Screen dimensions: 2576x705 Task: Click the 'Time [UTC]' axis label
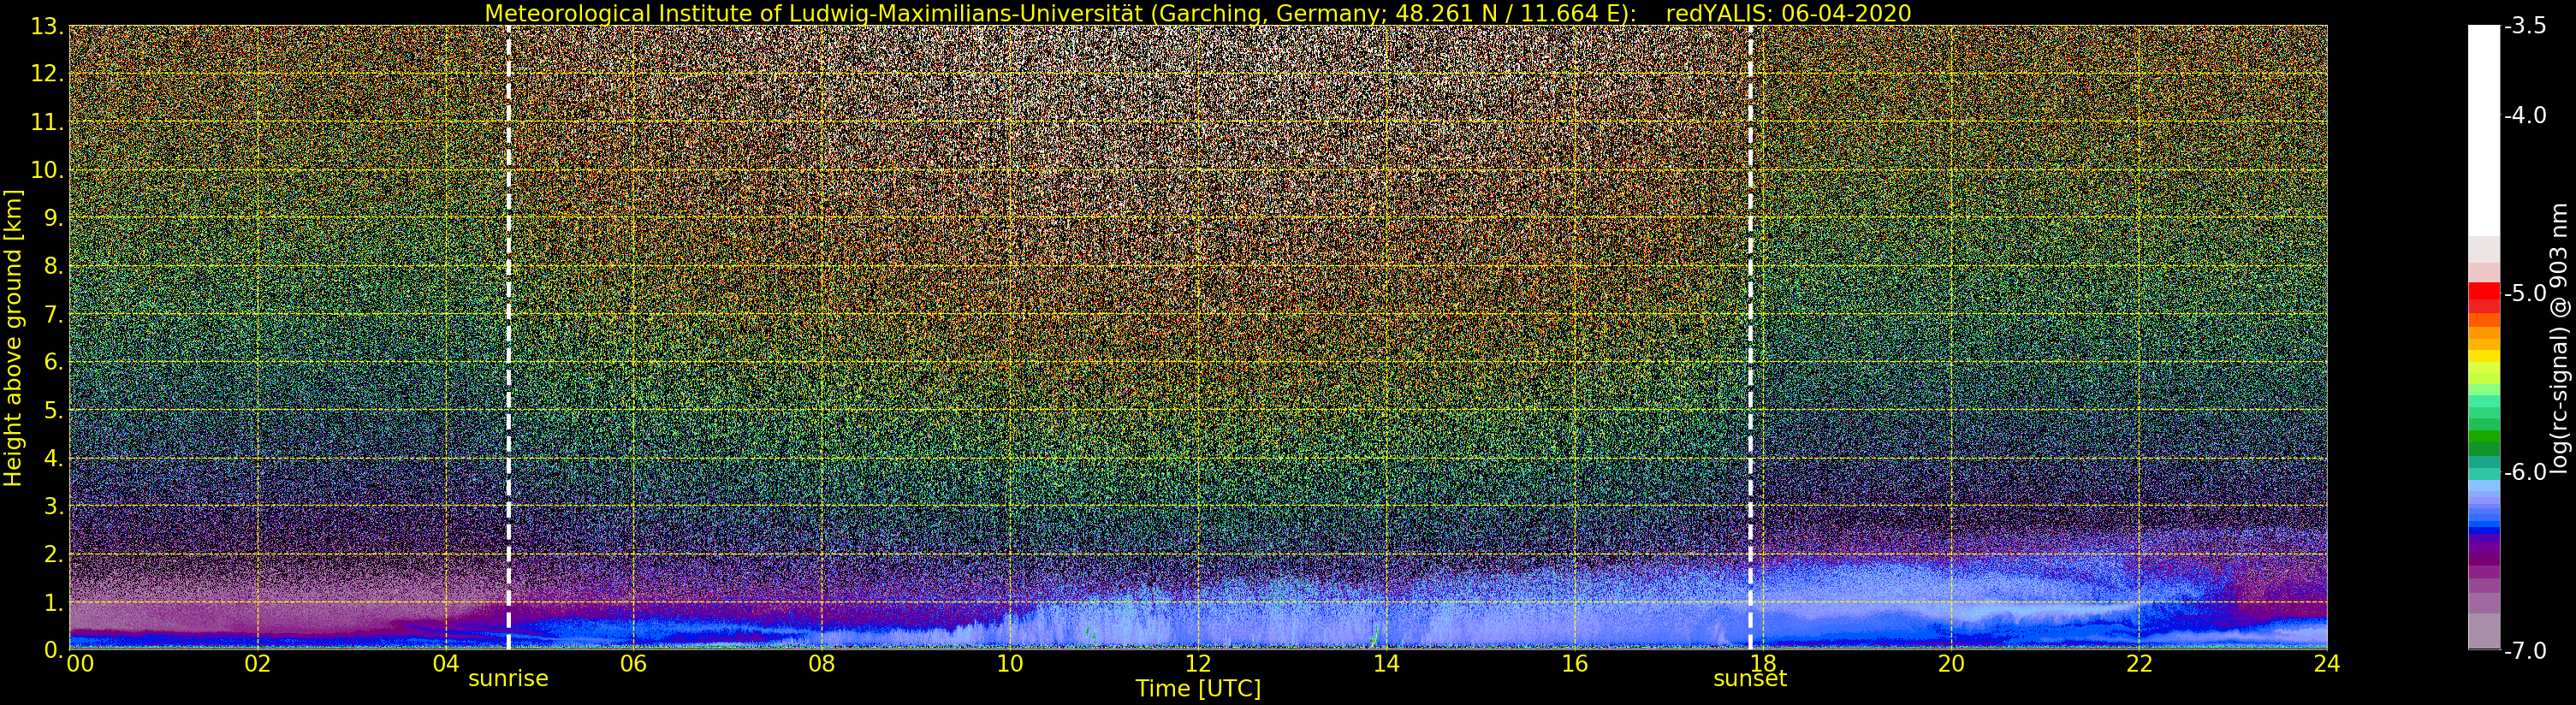coord(1198,689)
